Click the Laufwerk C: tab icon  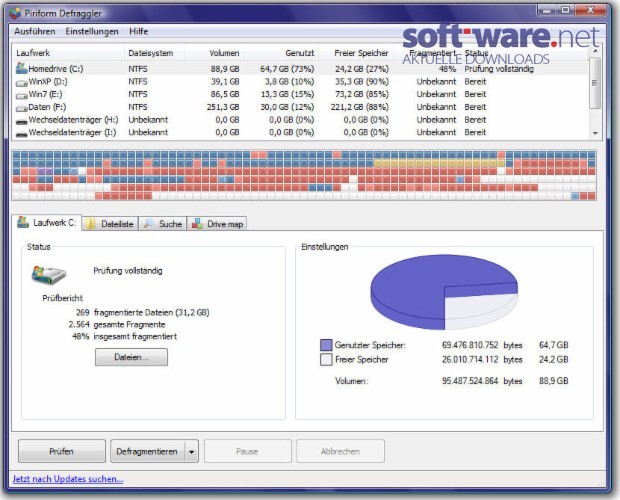click(x=23, y=222)
